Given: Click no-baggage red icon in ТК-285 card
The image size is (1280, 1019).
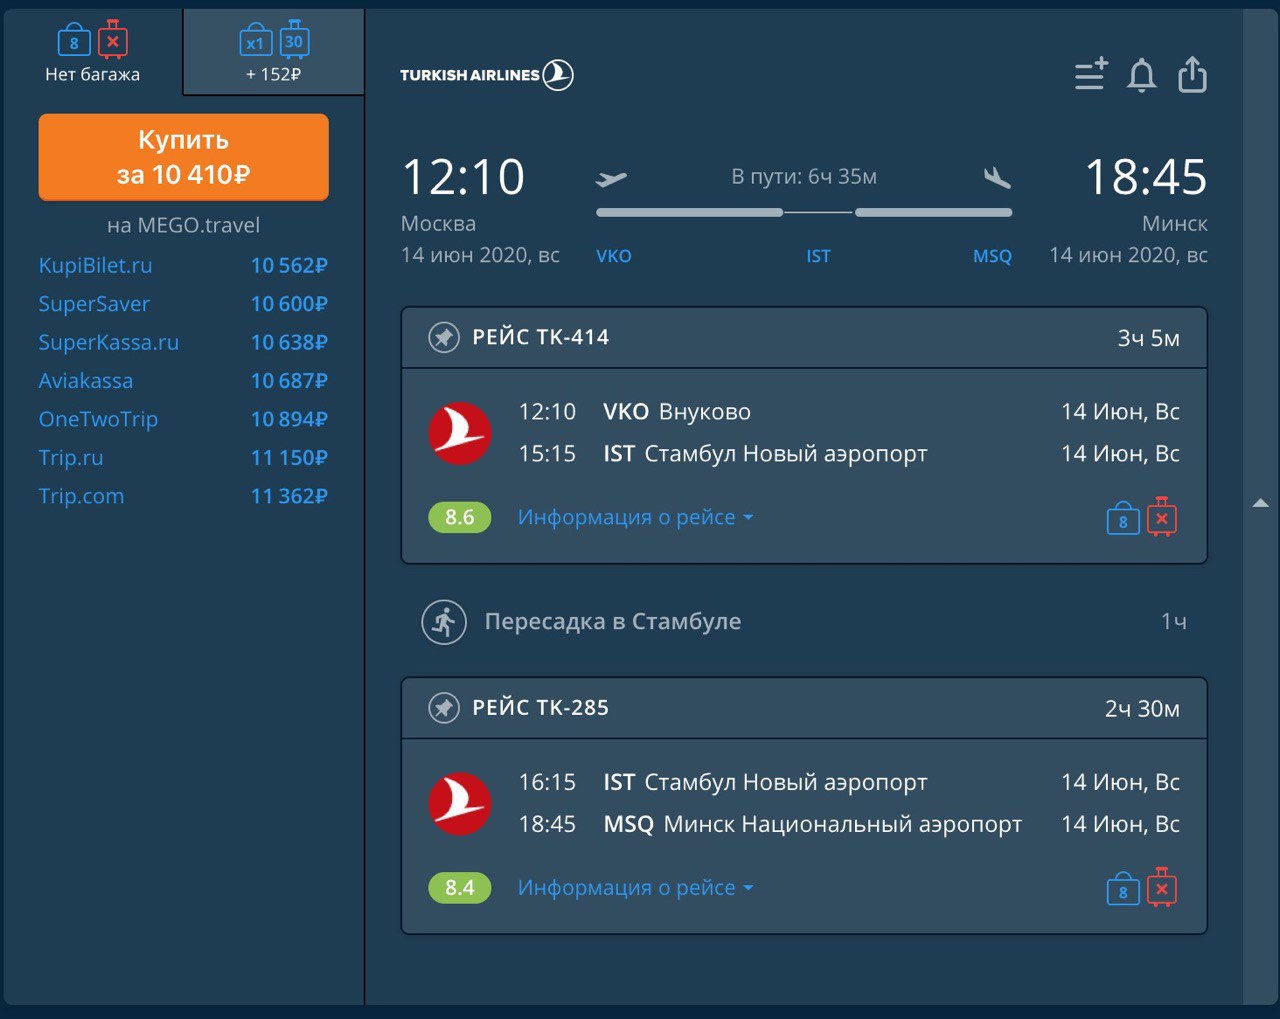Looking at the screenshot, I should click(1161, 888).
